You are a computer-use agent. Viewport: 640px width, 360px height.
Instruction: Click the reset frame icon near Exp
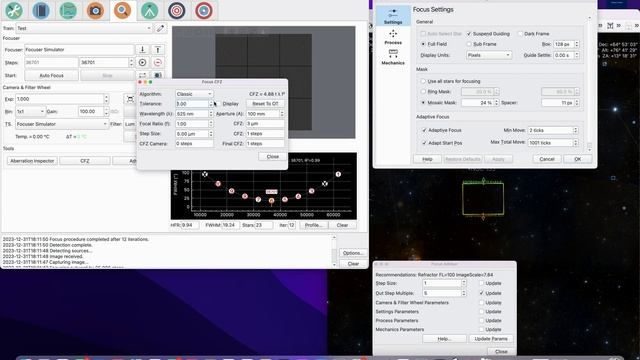coord(130,99)
